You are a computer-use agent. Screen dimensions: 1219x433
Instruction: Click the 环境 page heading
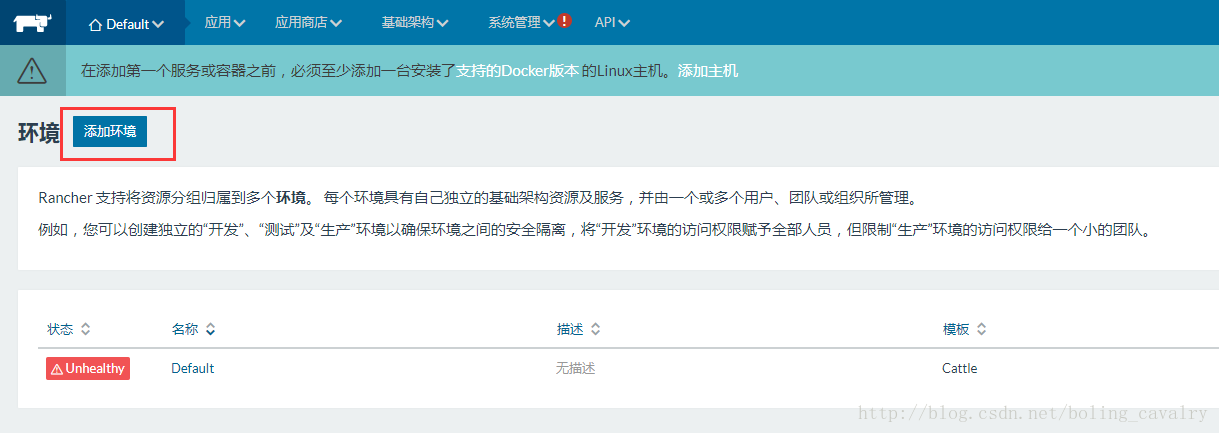click(x=39, y=133)
